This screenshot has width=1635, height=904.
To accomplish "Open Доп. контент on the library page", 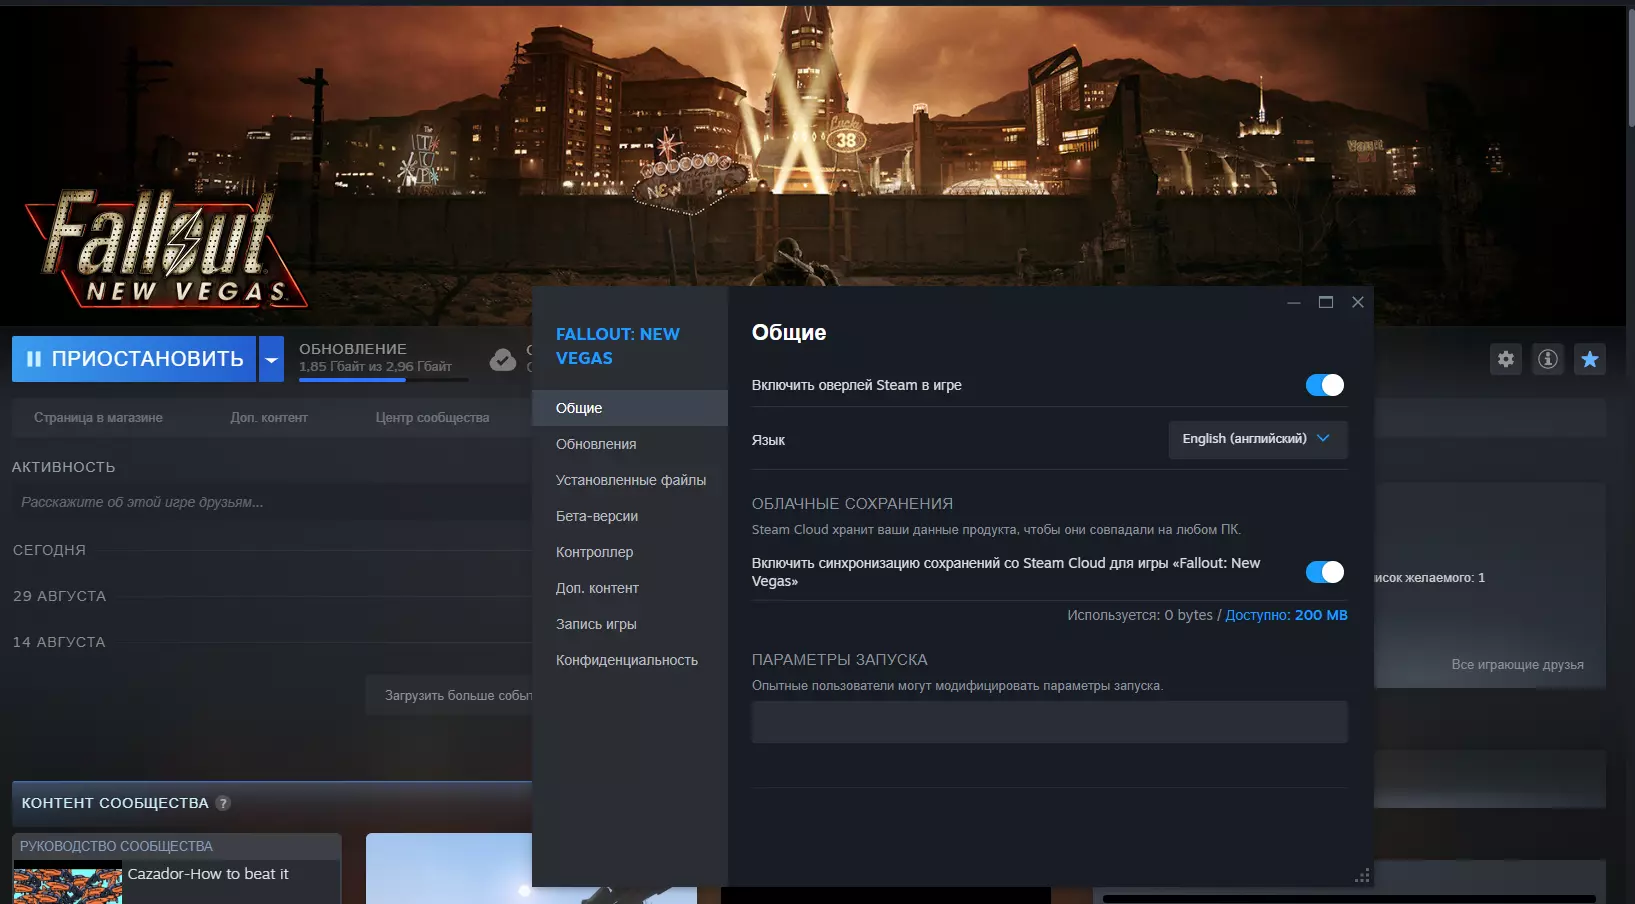I will 269,418.
